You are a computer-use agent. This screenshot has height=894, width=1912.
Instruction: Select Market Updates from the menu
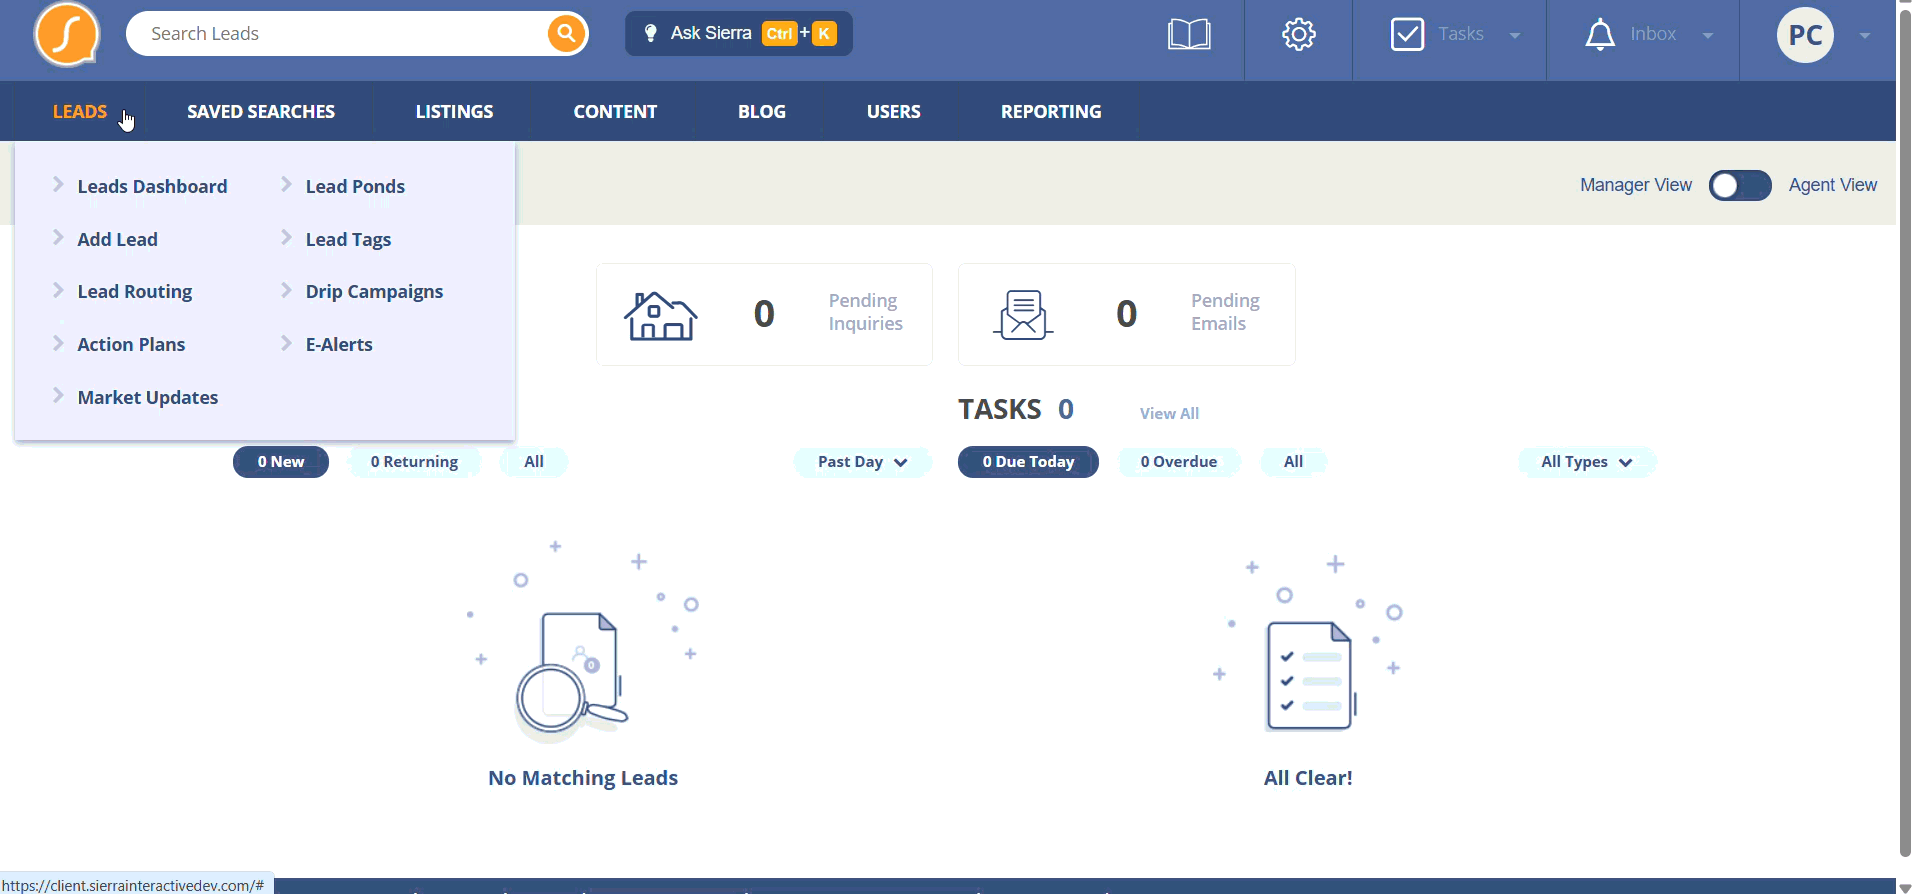point(148,397)
